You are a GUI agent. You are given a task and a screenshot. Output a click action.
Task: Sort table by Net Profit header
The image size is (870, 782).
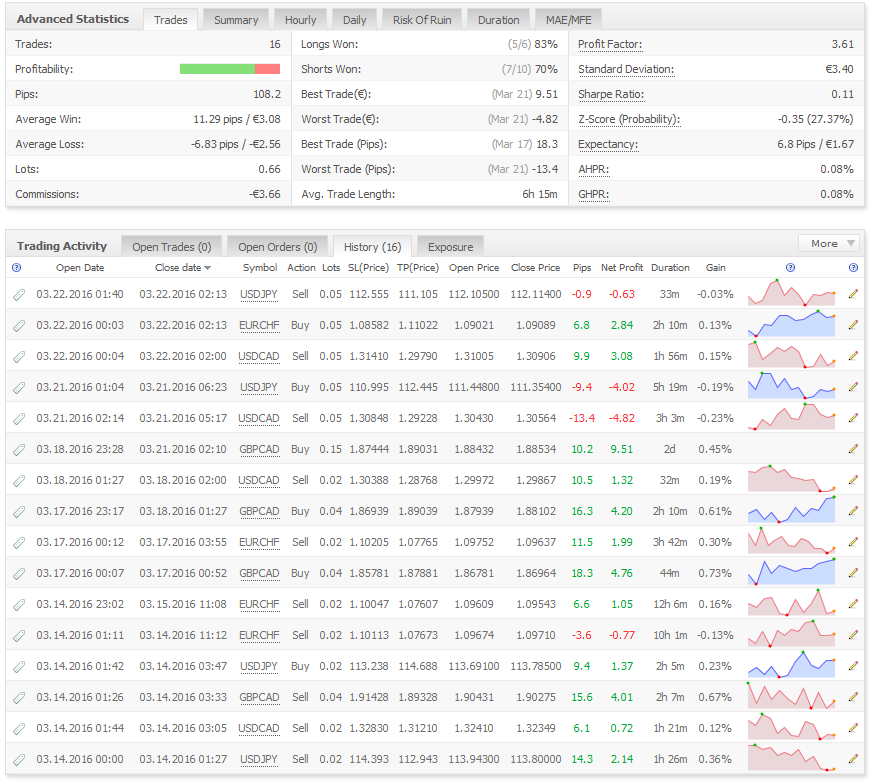tap(621, 268)
